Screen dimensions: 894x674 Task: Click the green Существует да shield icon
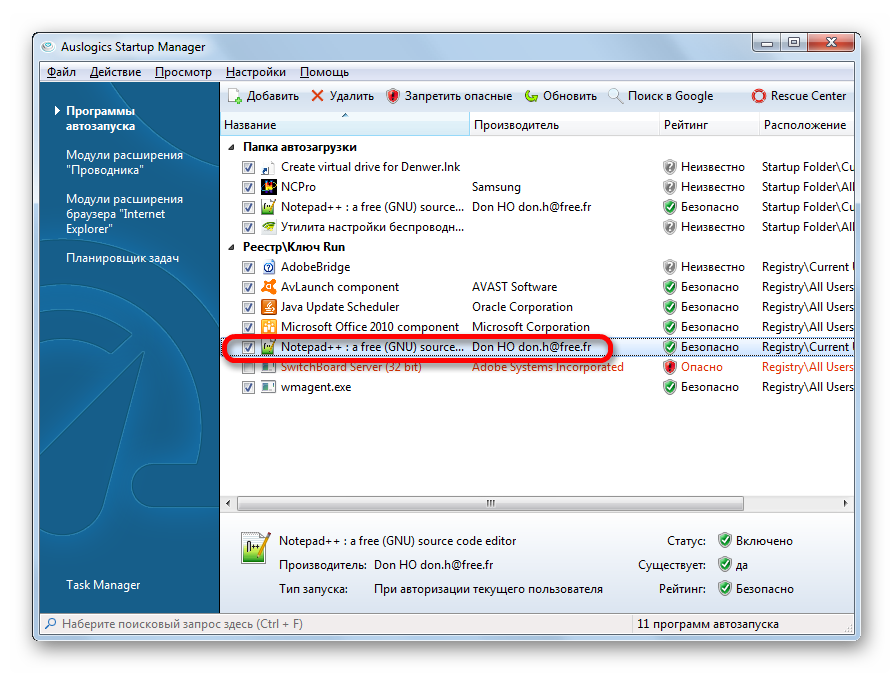pyautogui.click(x=725, y=565)
